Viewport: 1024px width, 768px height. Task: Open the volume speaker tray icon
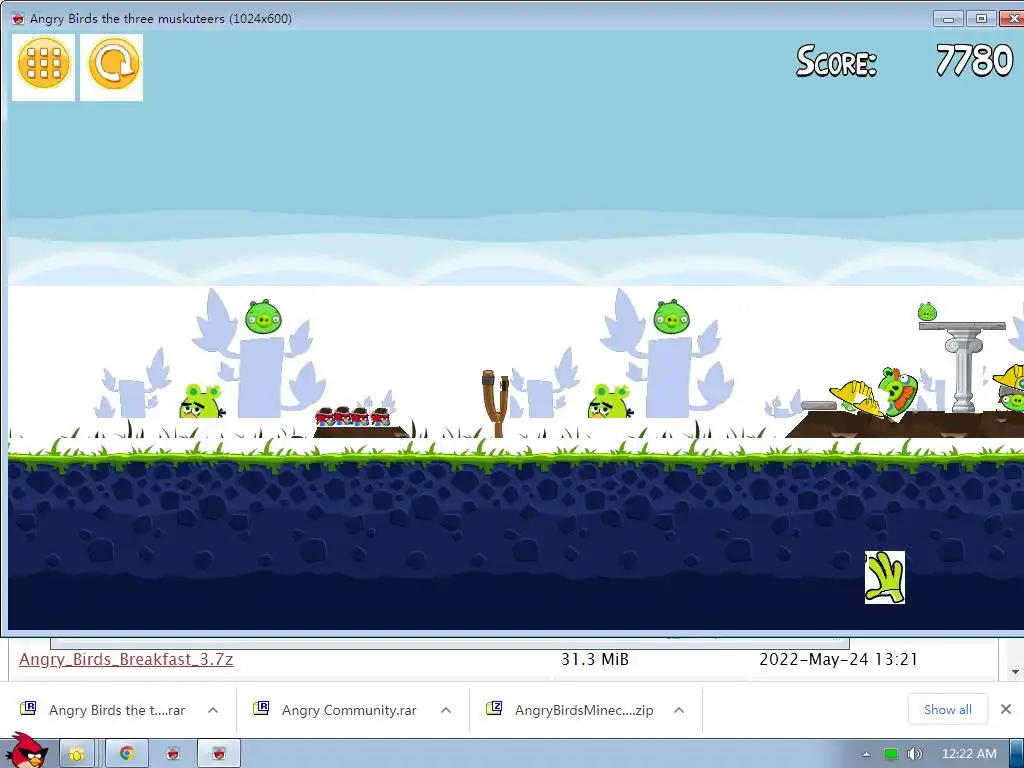click(x=915, y=754)
